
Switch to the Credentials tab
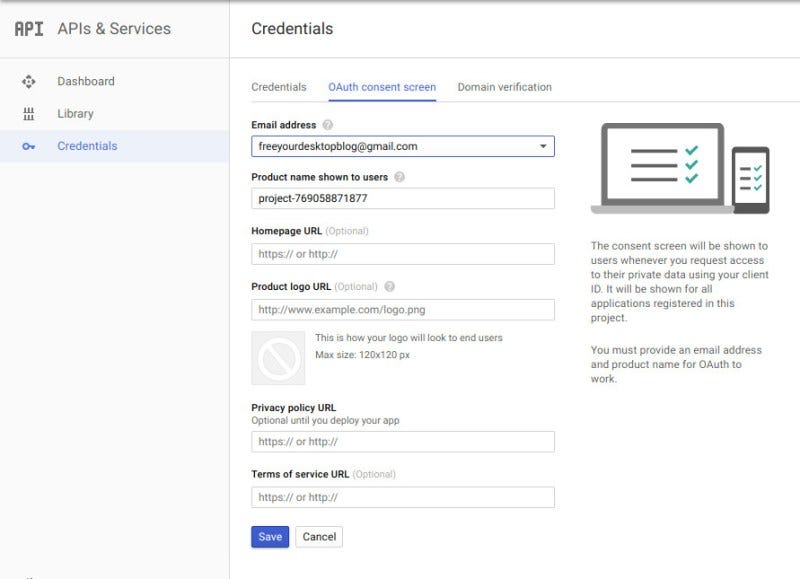[279, 87]
